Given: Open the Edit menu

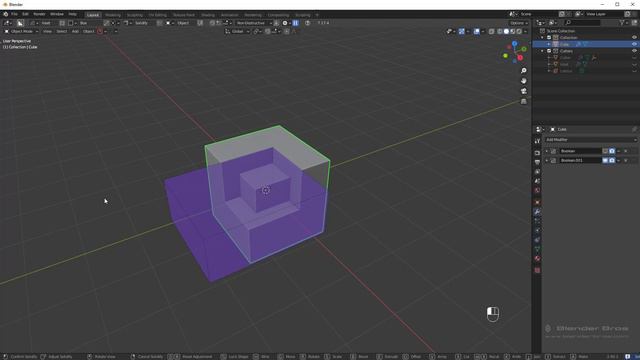Looking at the screenshot, I should point(25,14).
